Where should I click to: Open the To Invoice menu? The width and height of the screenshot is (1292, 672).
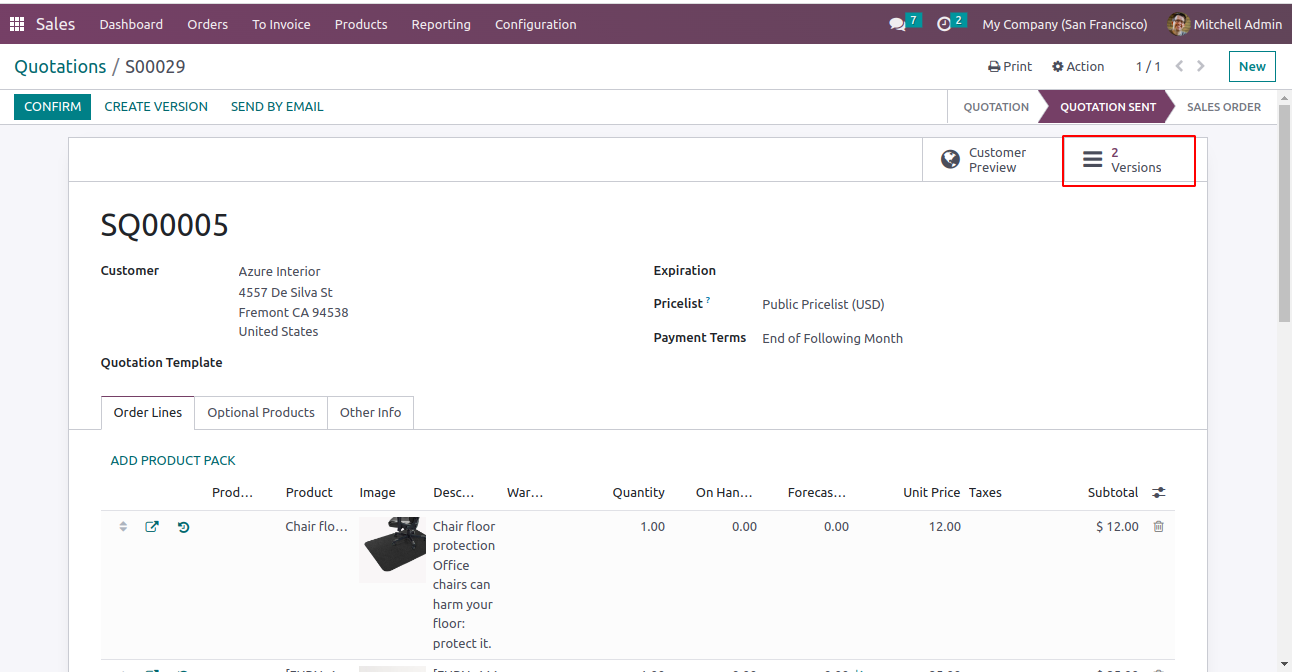(x=281, y=24)
